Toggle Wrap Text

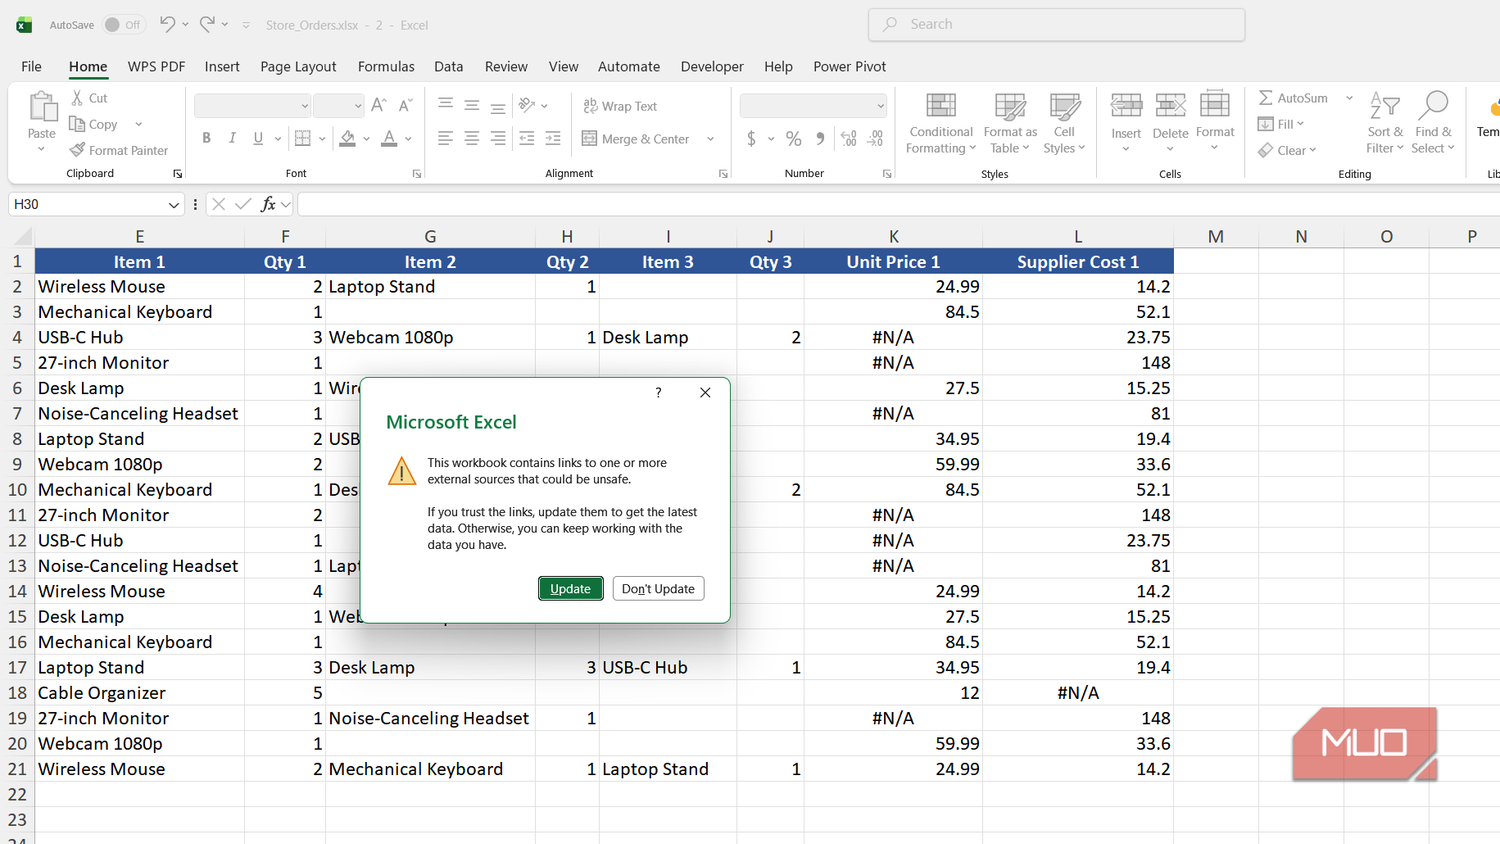[x=620, y=106]
